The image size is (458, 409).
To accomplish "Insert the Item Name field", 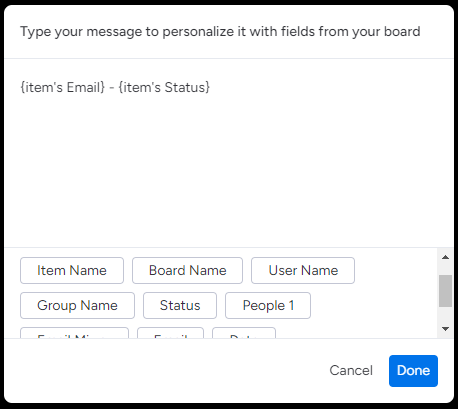I will click(72, 270).
